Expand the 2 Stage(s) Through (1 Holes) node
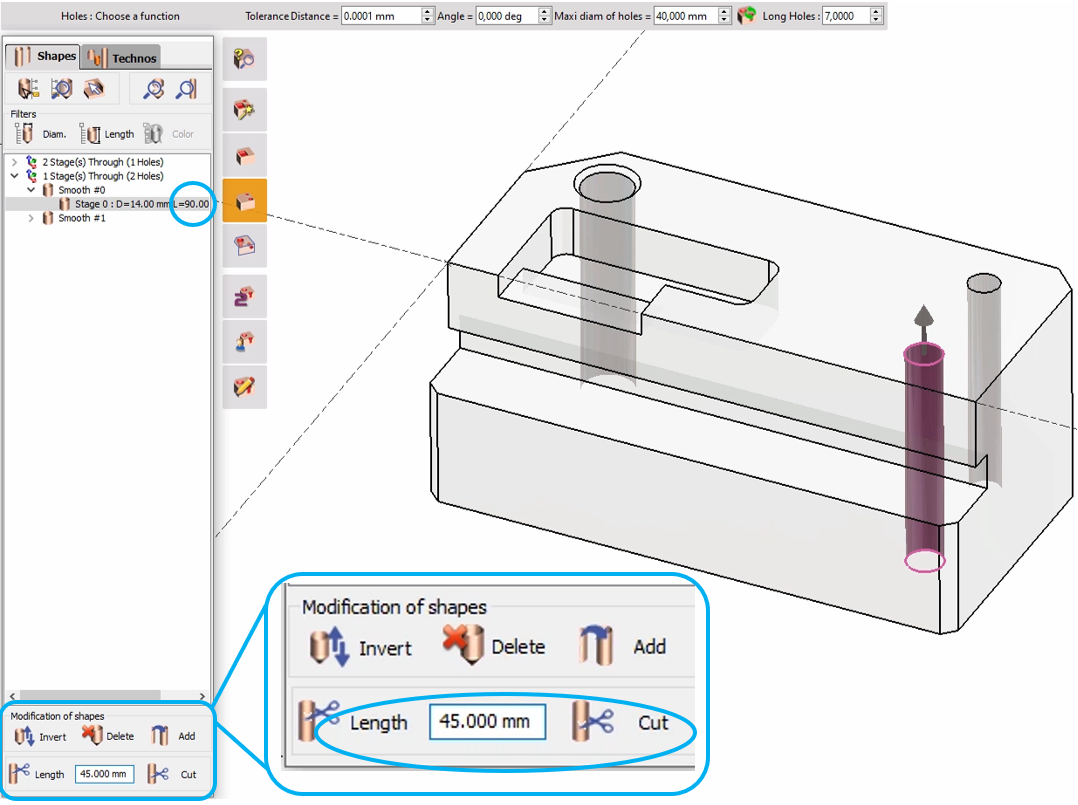Screen dimensions: 1078x805 (13, 162)
